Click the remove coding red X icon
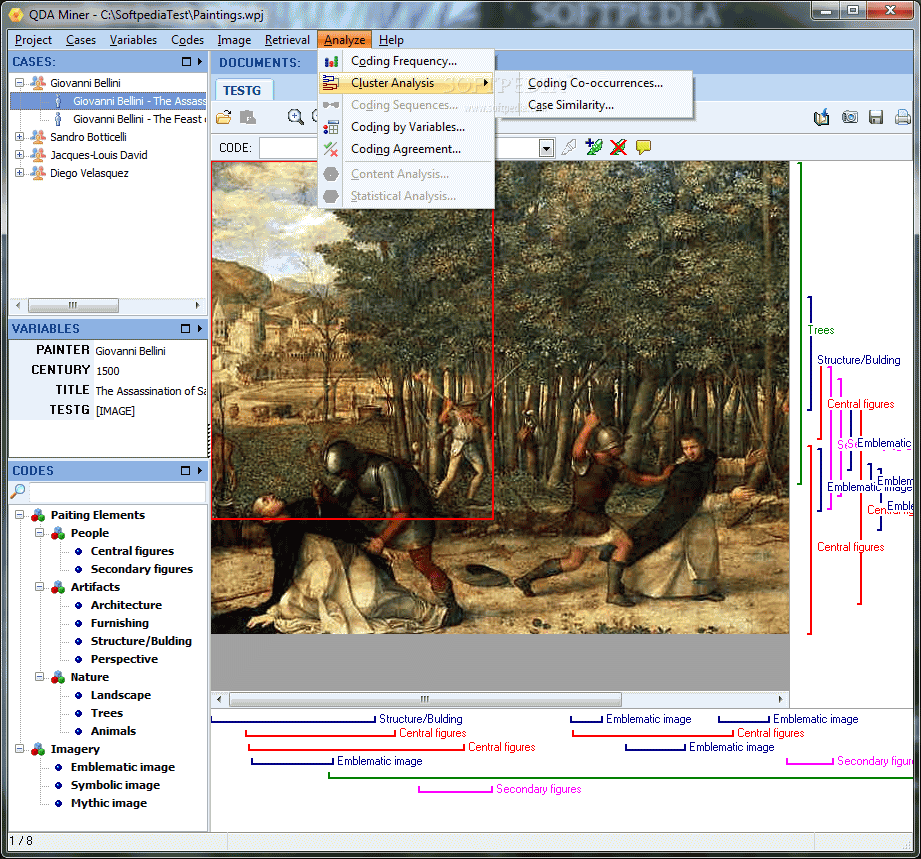The image size is (921, 859). [x=618, y=147]
